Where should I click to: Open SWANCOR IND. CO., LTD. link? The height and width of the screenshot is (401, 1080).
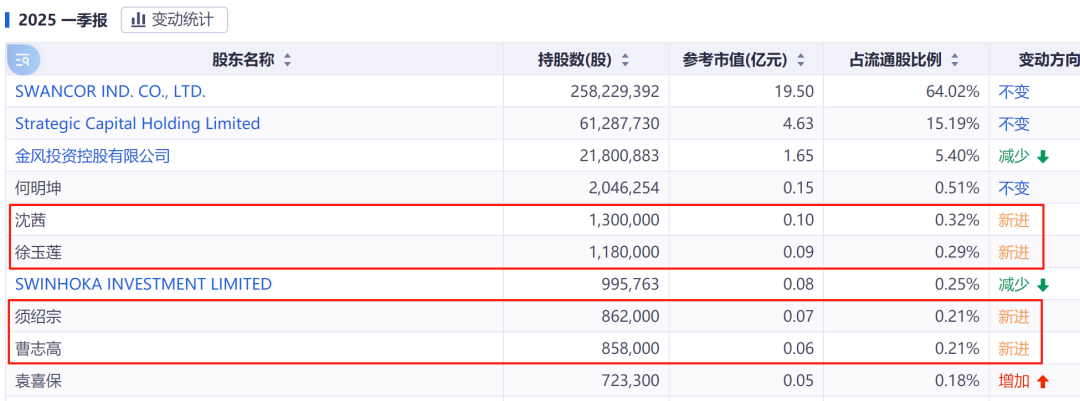(110, 91)
